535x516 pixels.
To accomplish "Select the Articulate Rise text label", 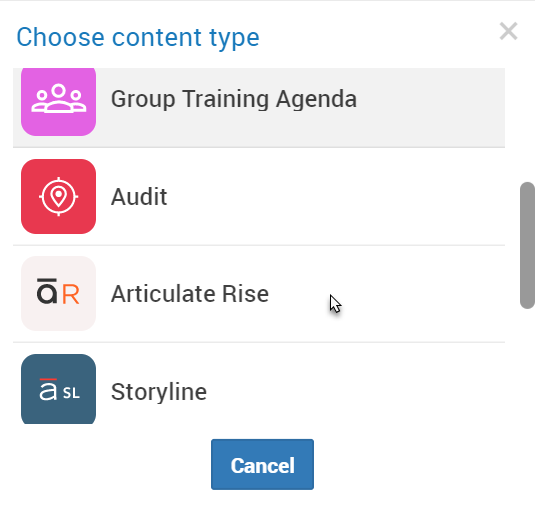I will coord(190,294).
